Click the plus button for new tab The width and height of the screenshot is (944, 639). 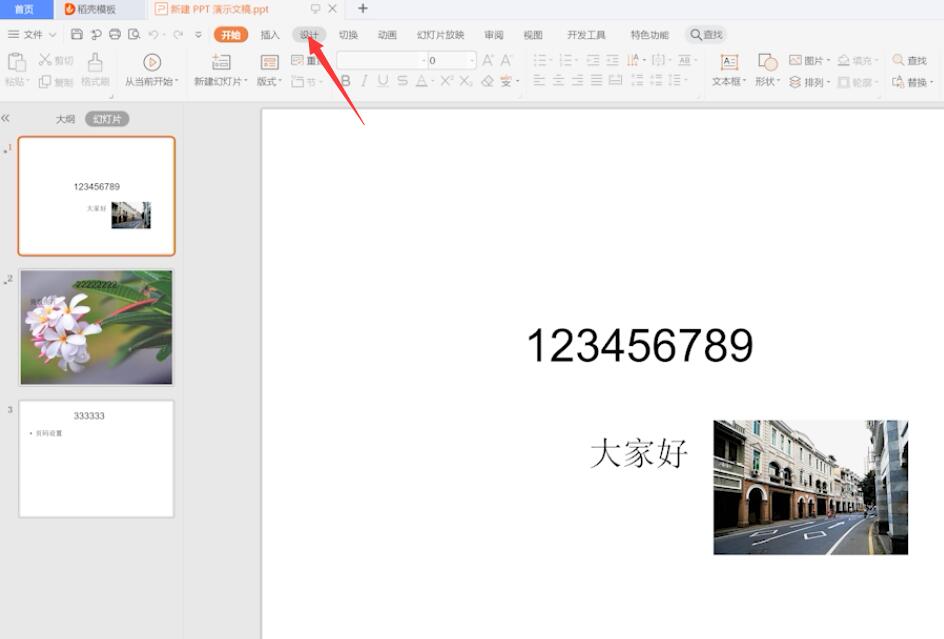pyautogui.click(x=362, y=8)
